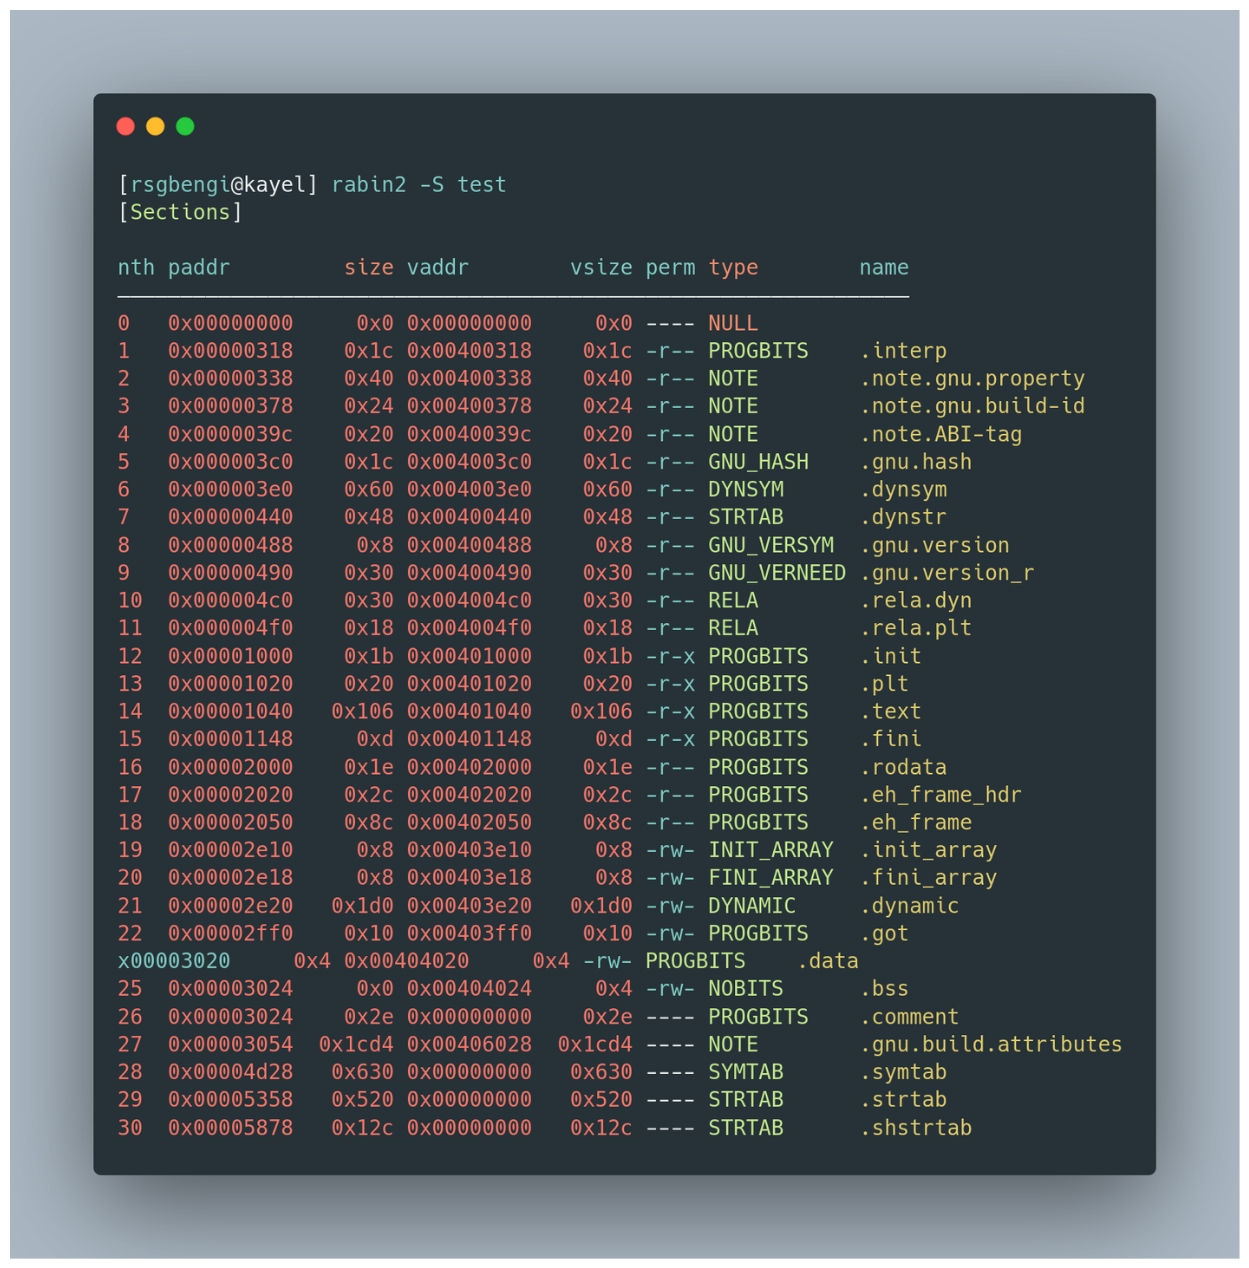Select the NULL type in row 0

point(733,324)
